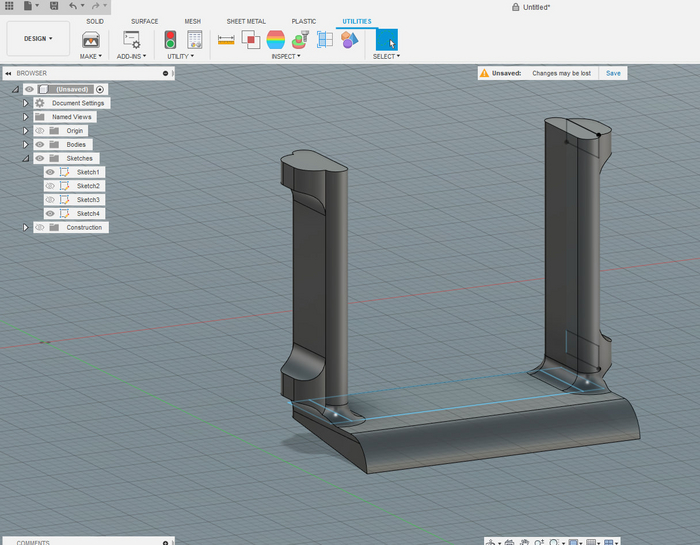This screenshot has width=700, height=545.
Task: Open the Inspect dropdown menu
Action: (x=286, y=56)
